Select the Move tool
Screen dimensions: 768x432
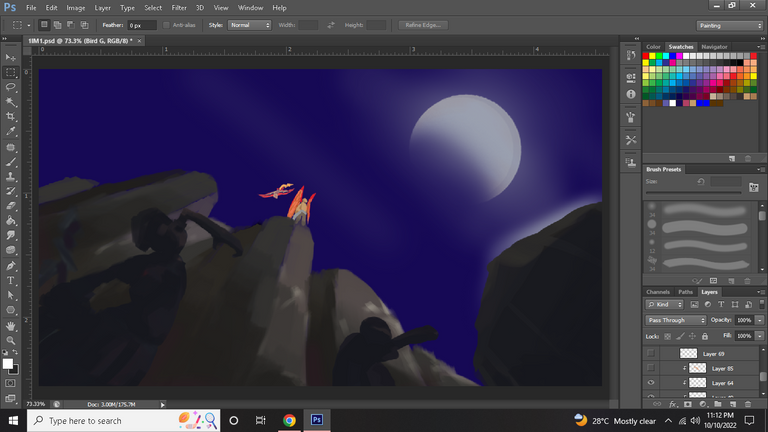pyautogui.click(x=10, y=57)
